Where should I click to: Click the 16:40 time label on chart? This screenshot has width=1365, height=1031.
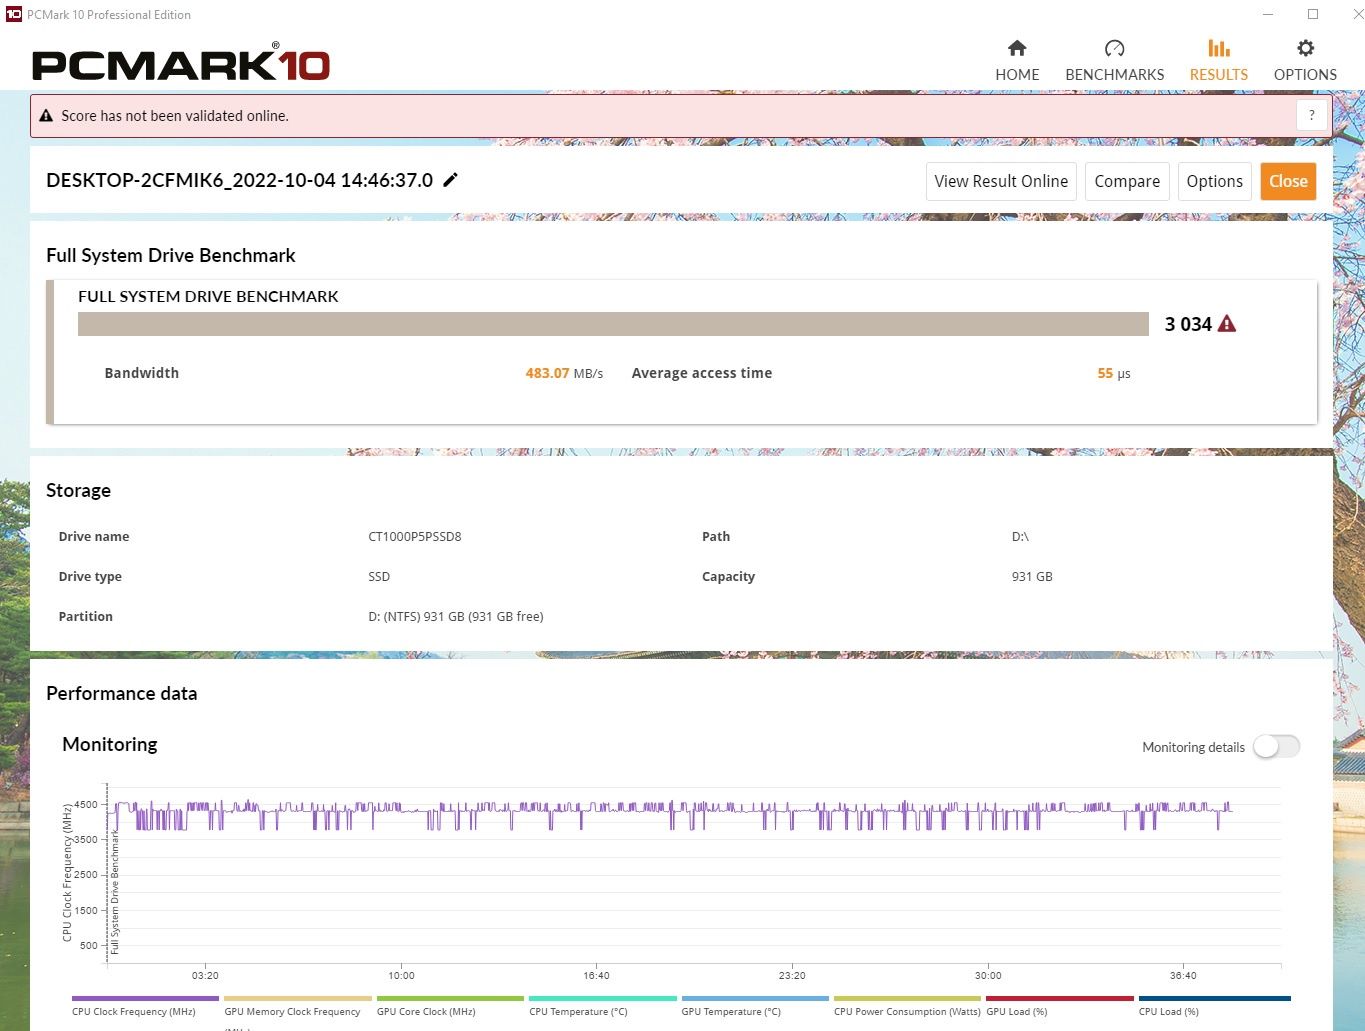(x=596, y=975)
